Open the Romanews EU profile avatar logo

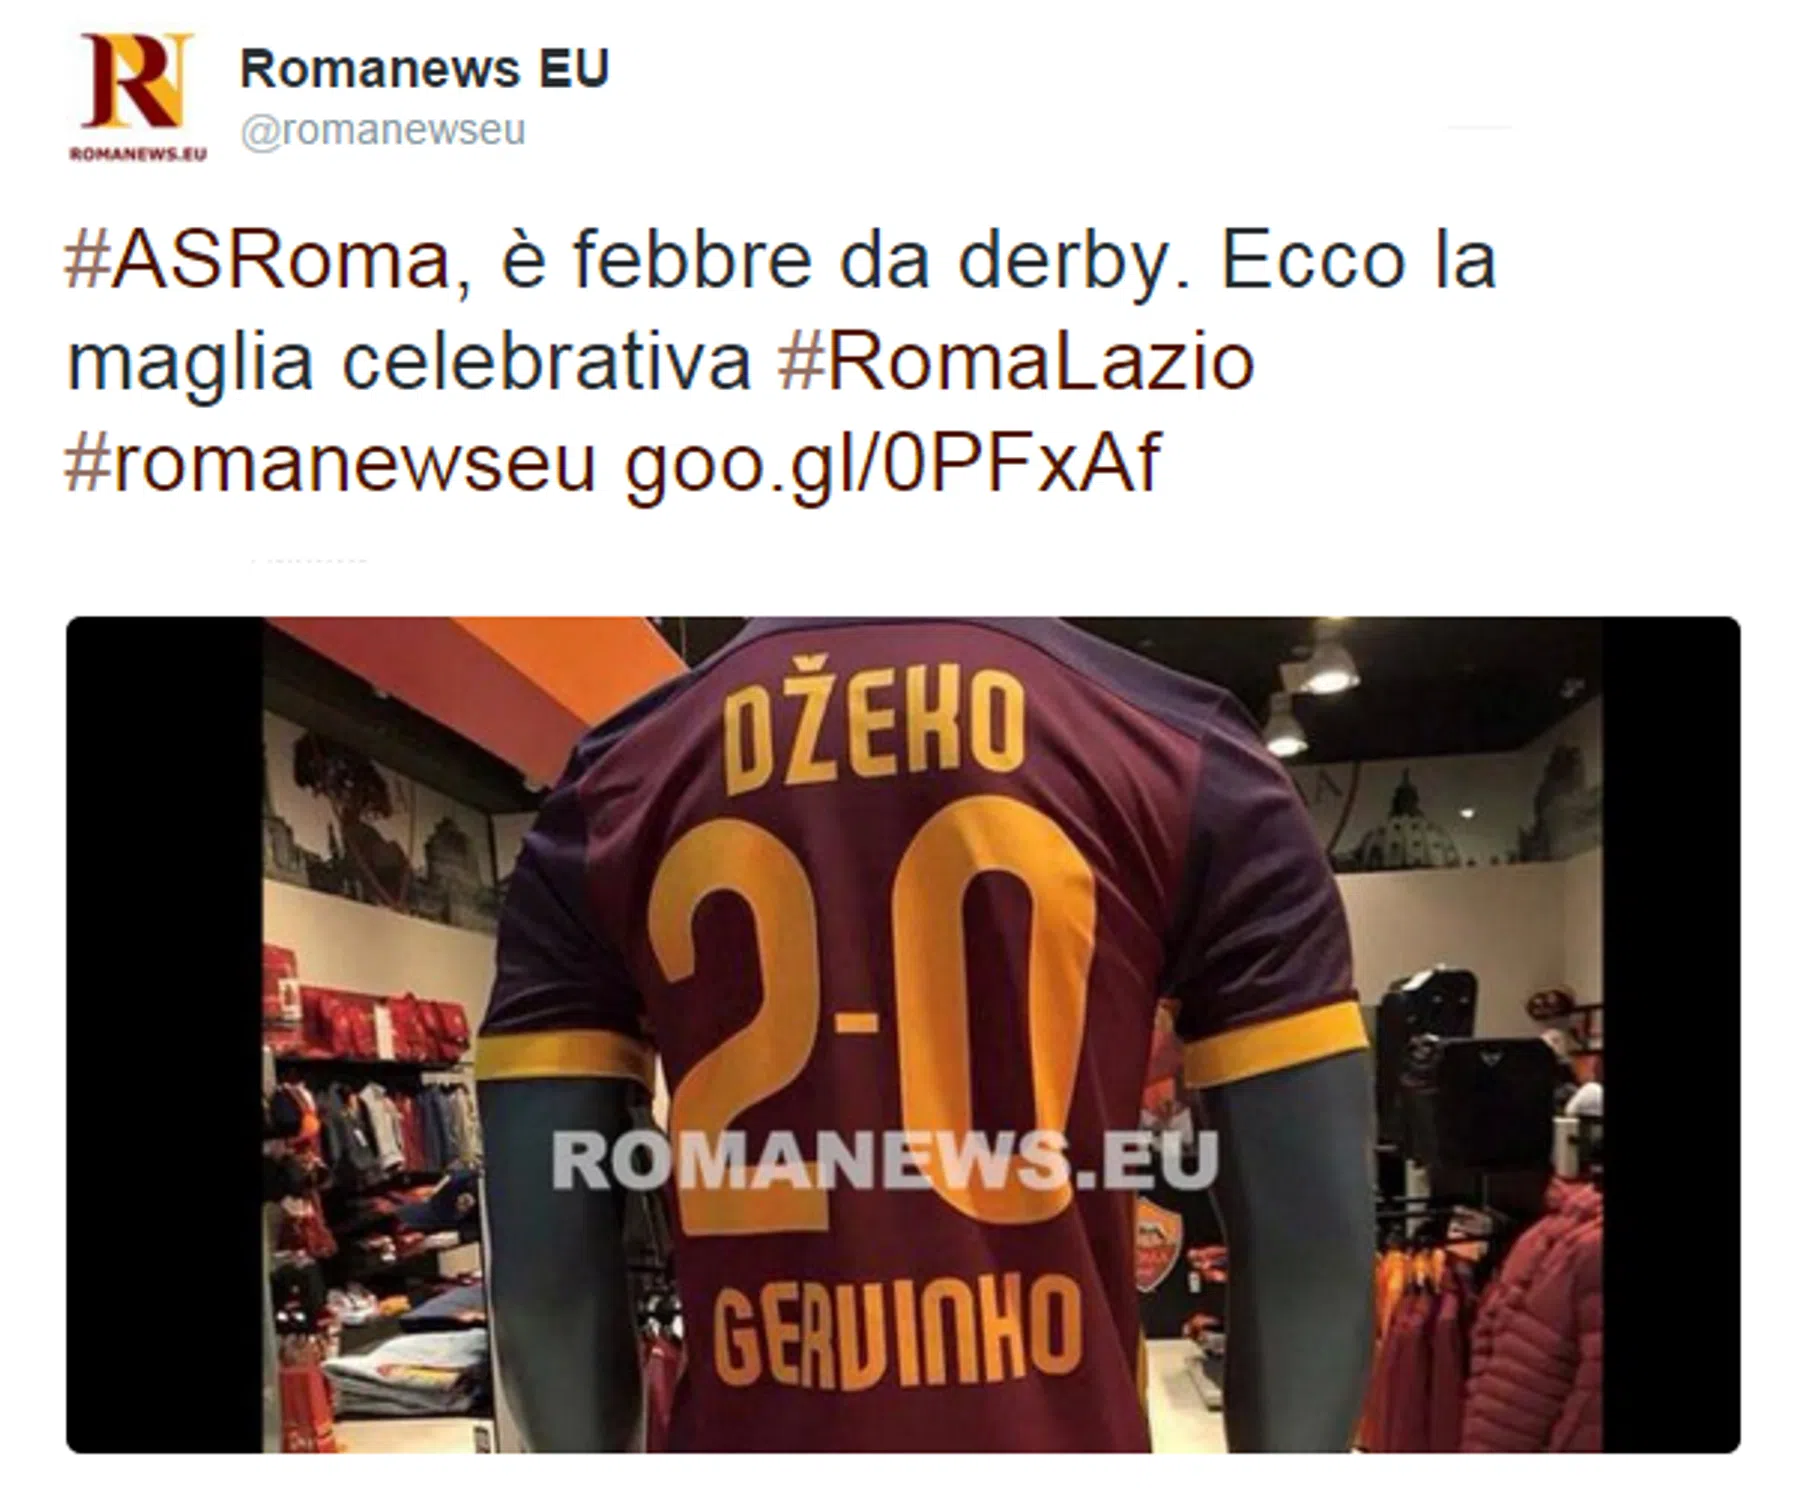pos(137,97)
